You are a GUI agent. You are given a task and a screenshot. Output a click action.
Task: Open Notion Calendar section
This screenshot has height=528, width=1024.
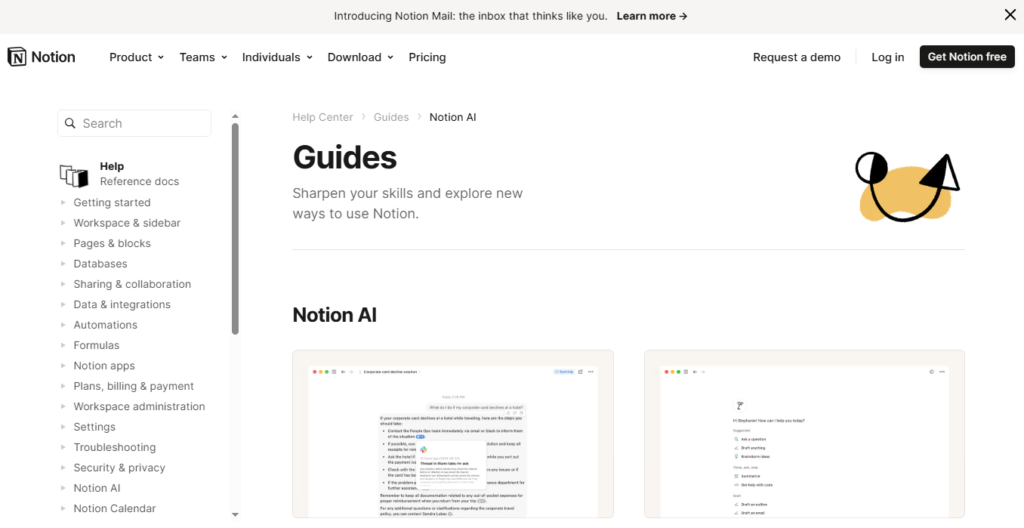(x=114, y=508)
